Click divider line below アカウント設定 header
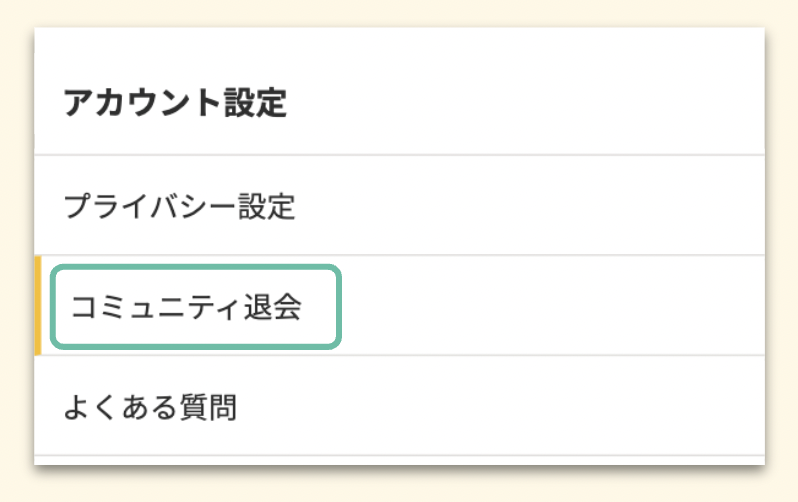798x502 pixels. tap(400, 155)
